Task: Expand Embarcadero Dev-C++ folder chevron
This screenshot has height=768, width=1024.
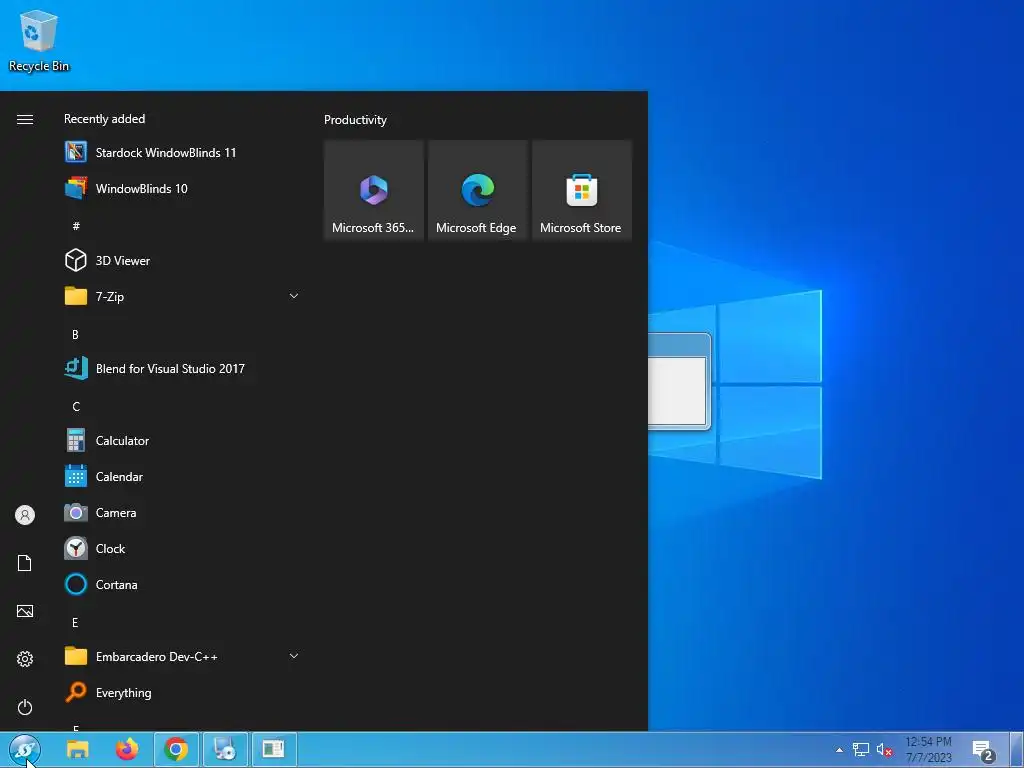Action: [294, 656]
